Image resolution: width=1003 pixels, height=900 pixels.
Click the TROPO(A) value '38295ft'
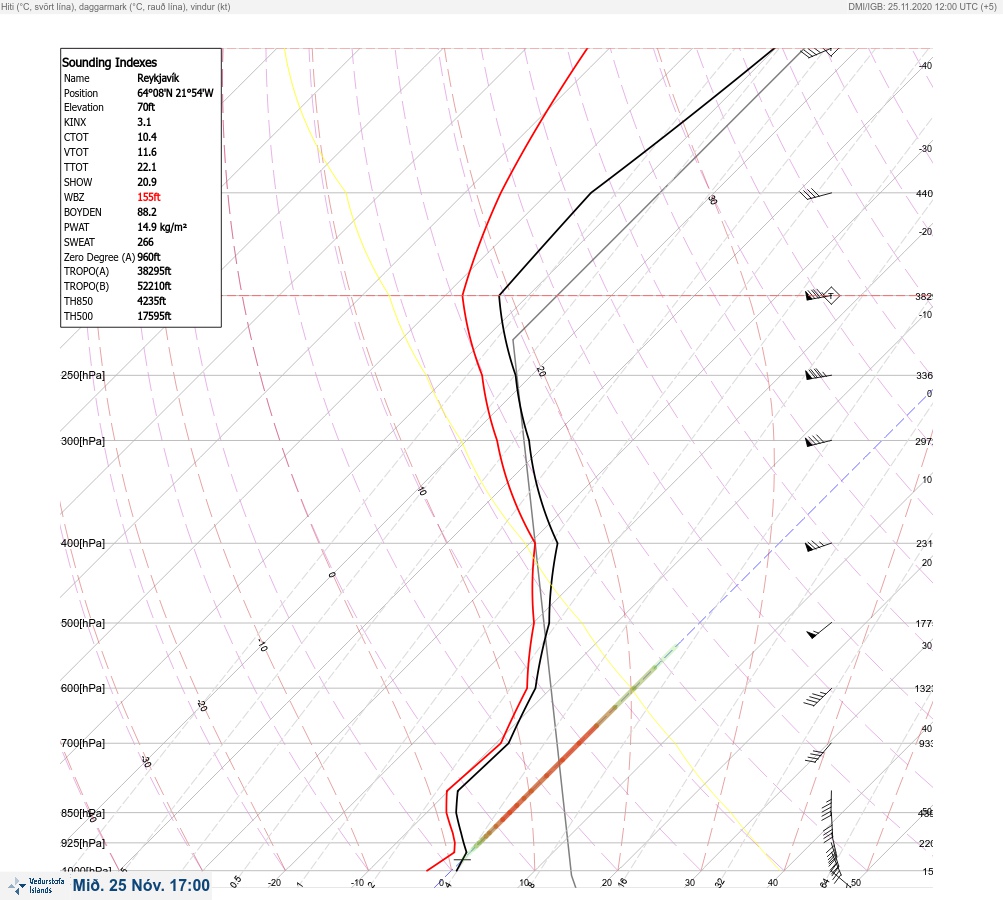(154, 271)
